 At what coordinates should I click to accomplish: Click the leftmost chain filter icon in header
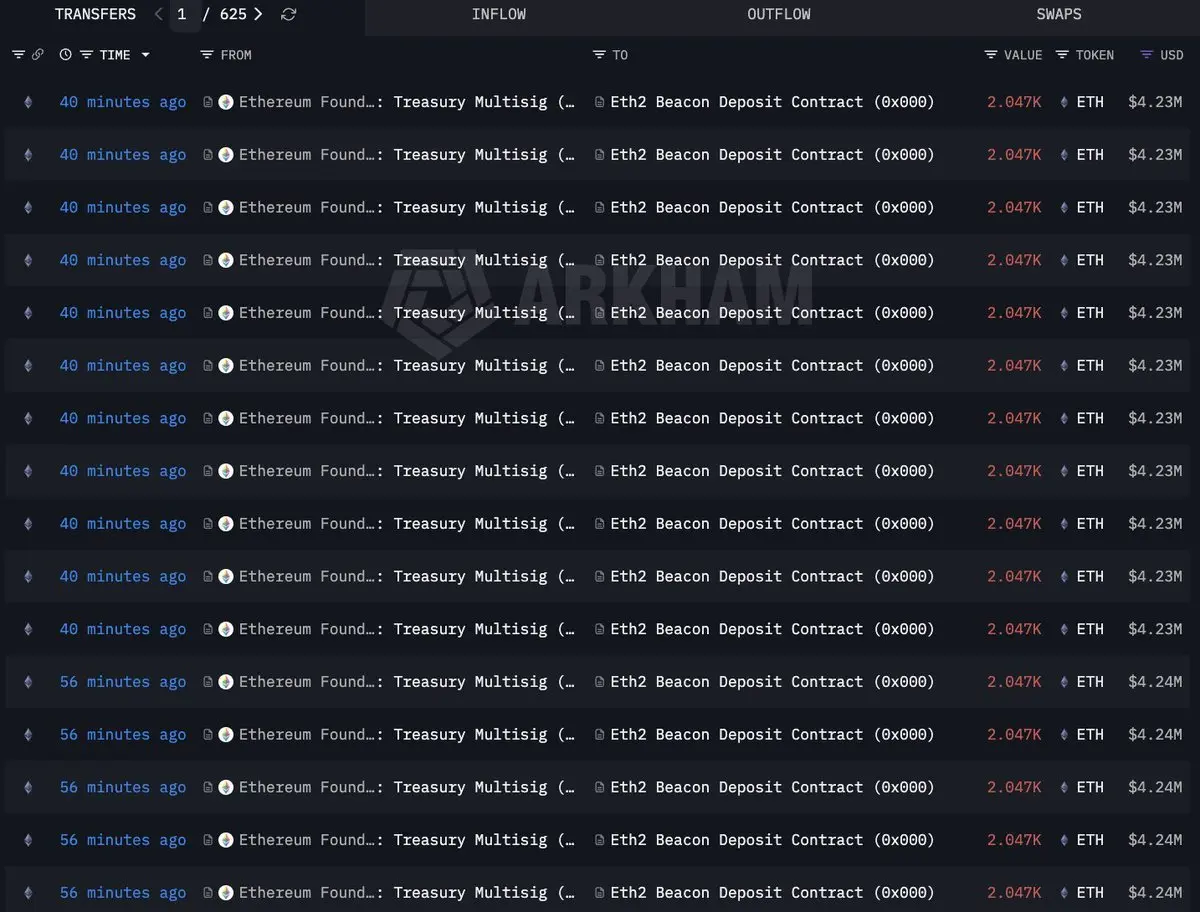(x=19, y=55)
